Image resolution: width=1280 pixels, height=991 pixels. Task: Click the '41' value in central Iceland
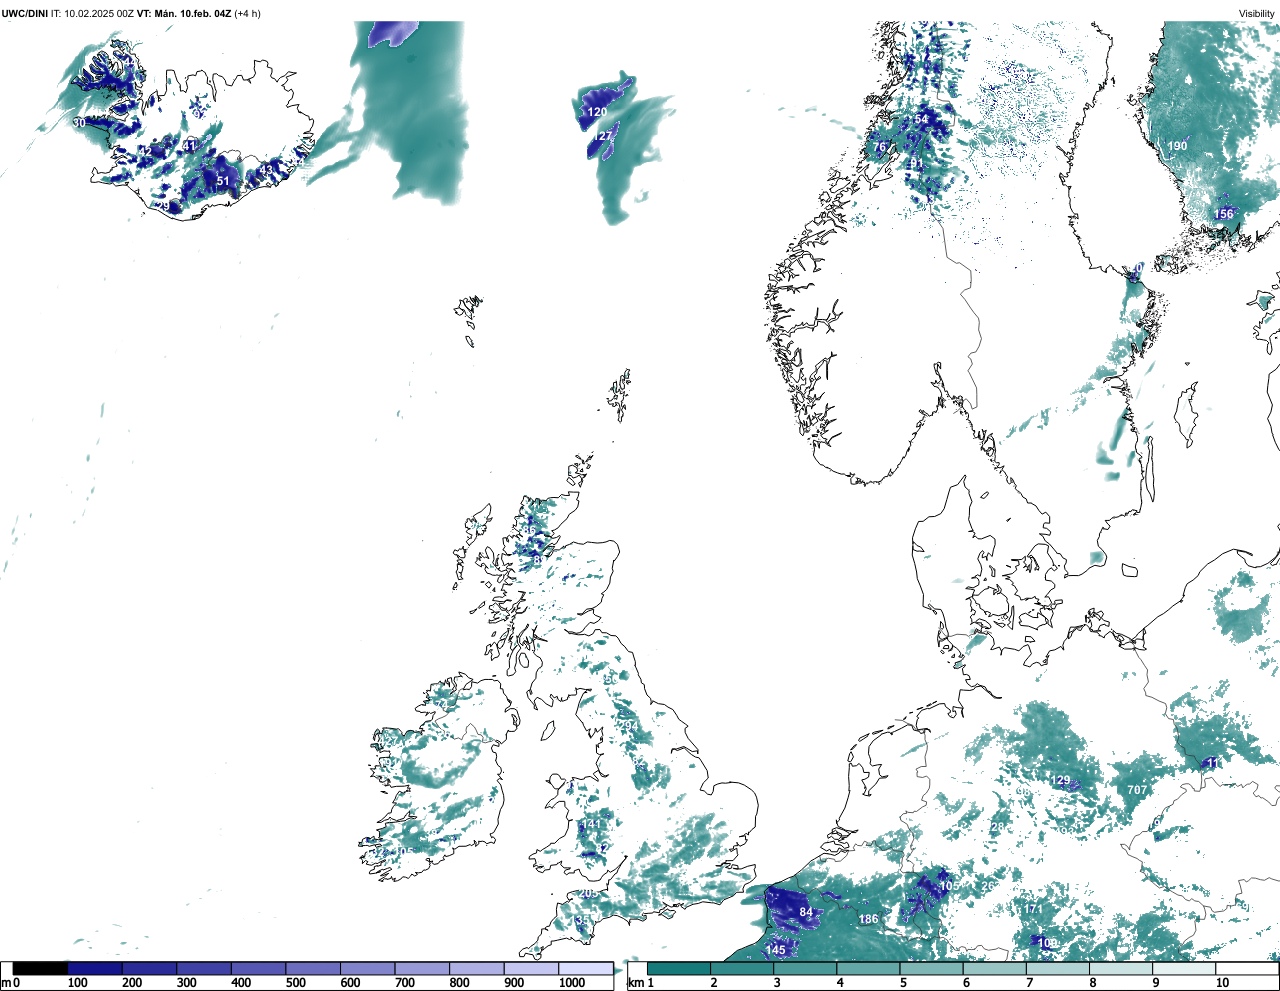(190, 147)
